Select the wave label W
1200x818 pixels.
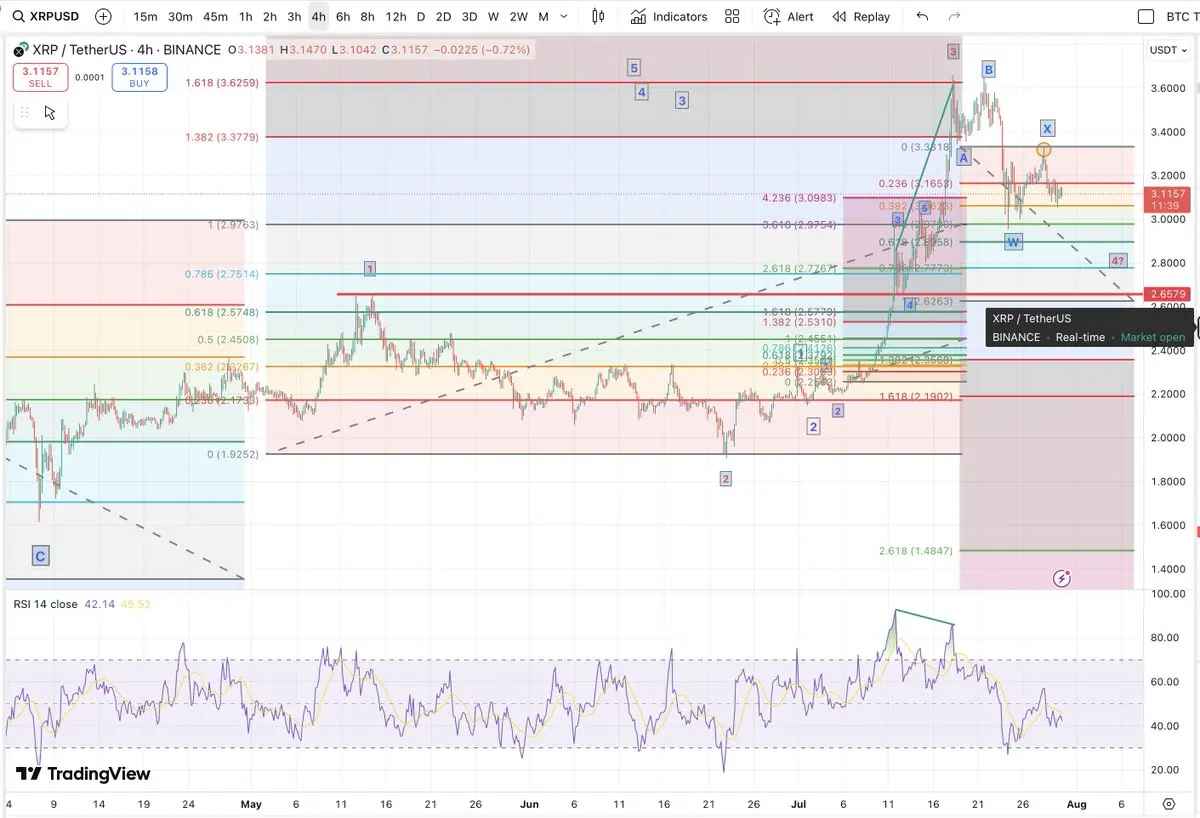(x=1013, y=242)
